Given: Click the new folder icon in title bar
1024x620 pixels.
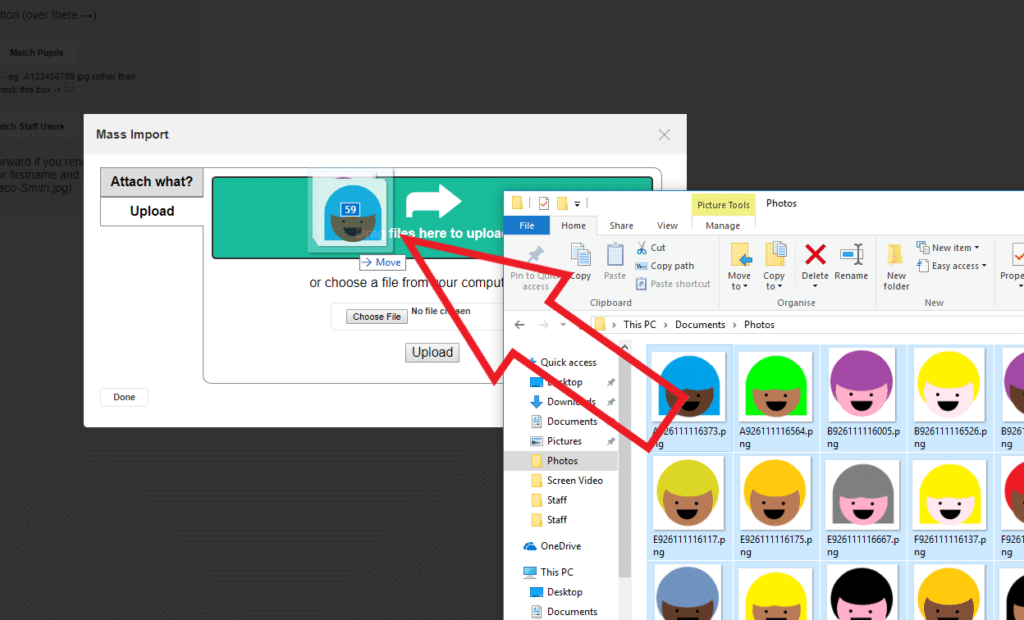Looking at the screenshot, I should click(x=562, y=203).
